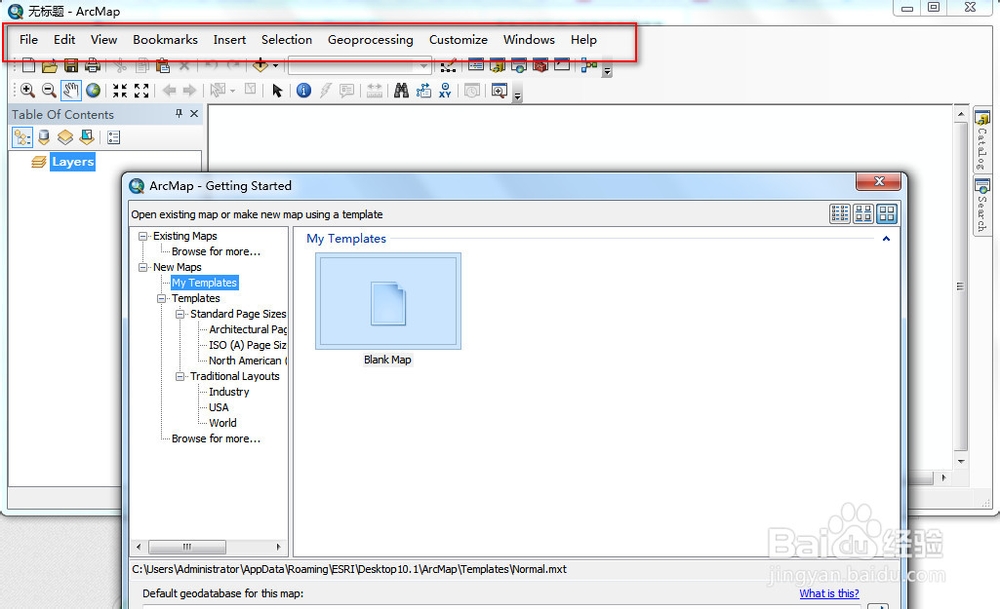
Task: Select the Select Elements arrow tool
Action: coord(277,91)
